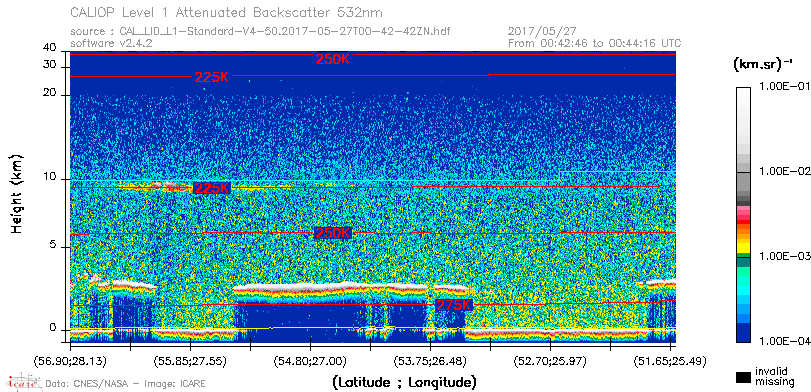This screenshot has width=811, height=392.
Task: Click the '225K' isotherm label above 20 km
Action: click(212, 77)
